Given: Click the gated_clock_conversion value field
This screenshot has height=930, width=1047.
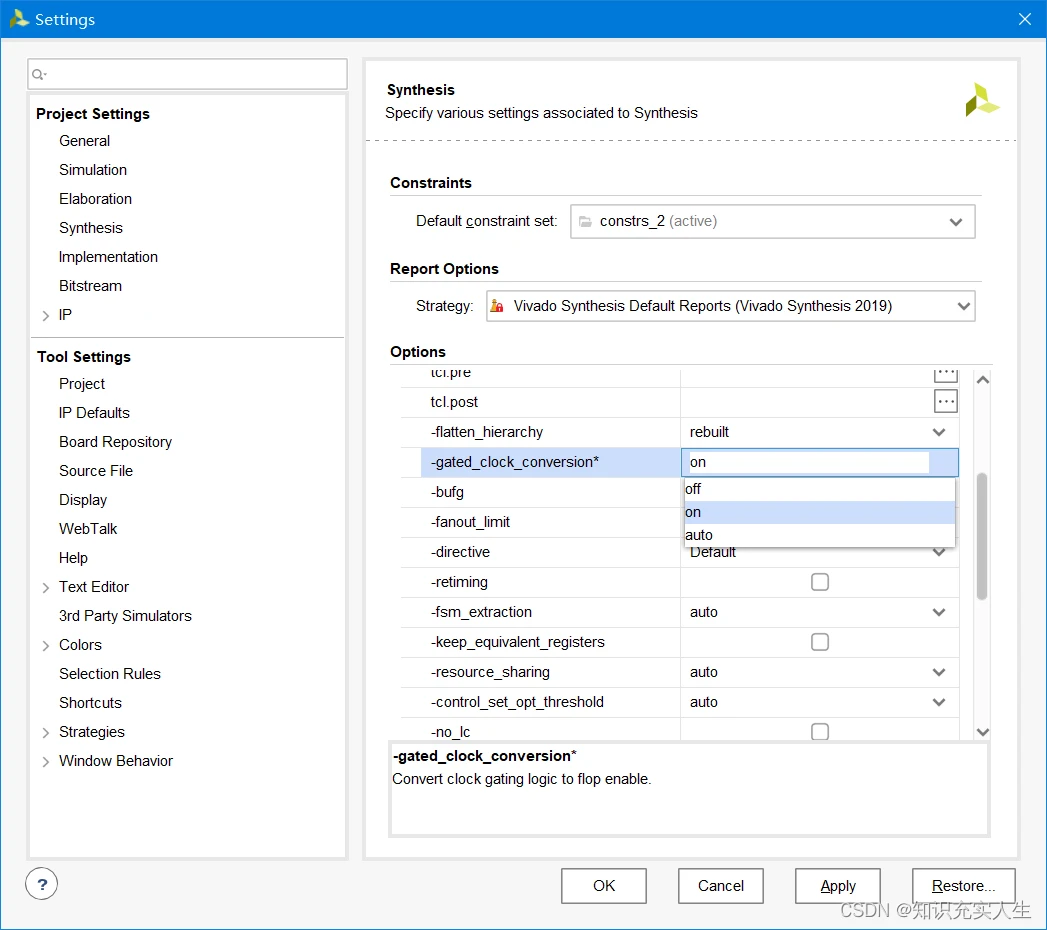Looking at the screenshot, I should click(819, 462).
